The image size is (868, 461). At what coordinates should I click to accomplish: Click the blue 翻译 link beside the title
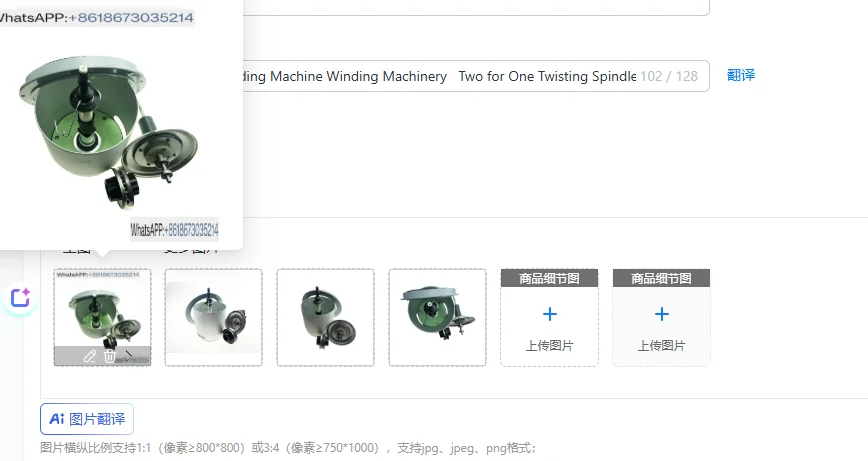coord(741,75)
